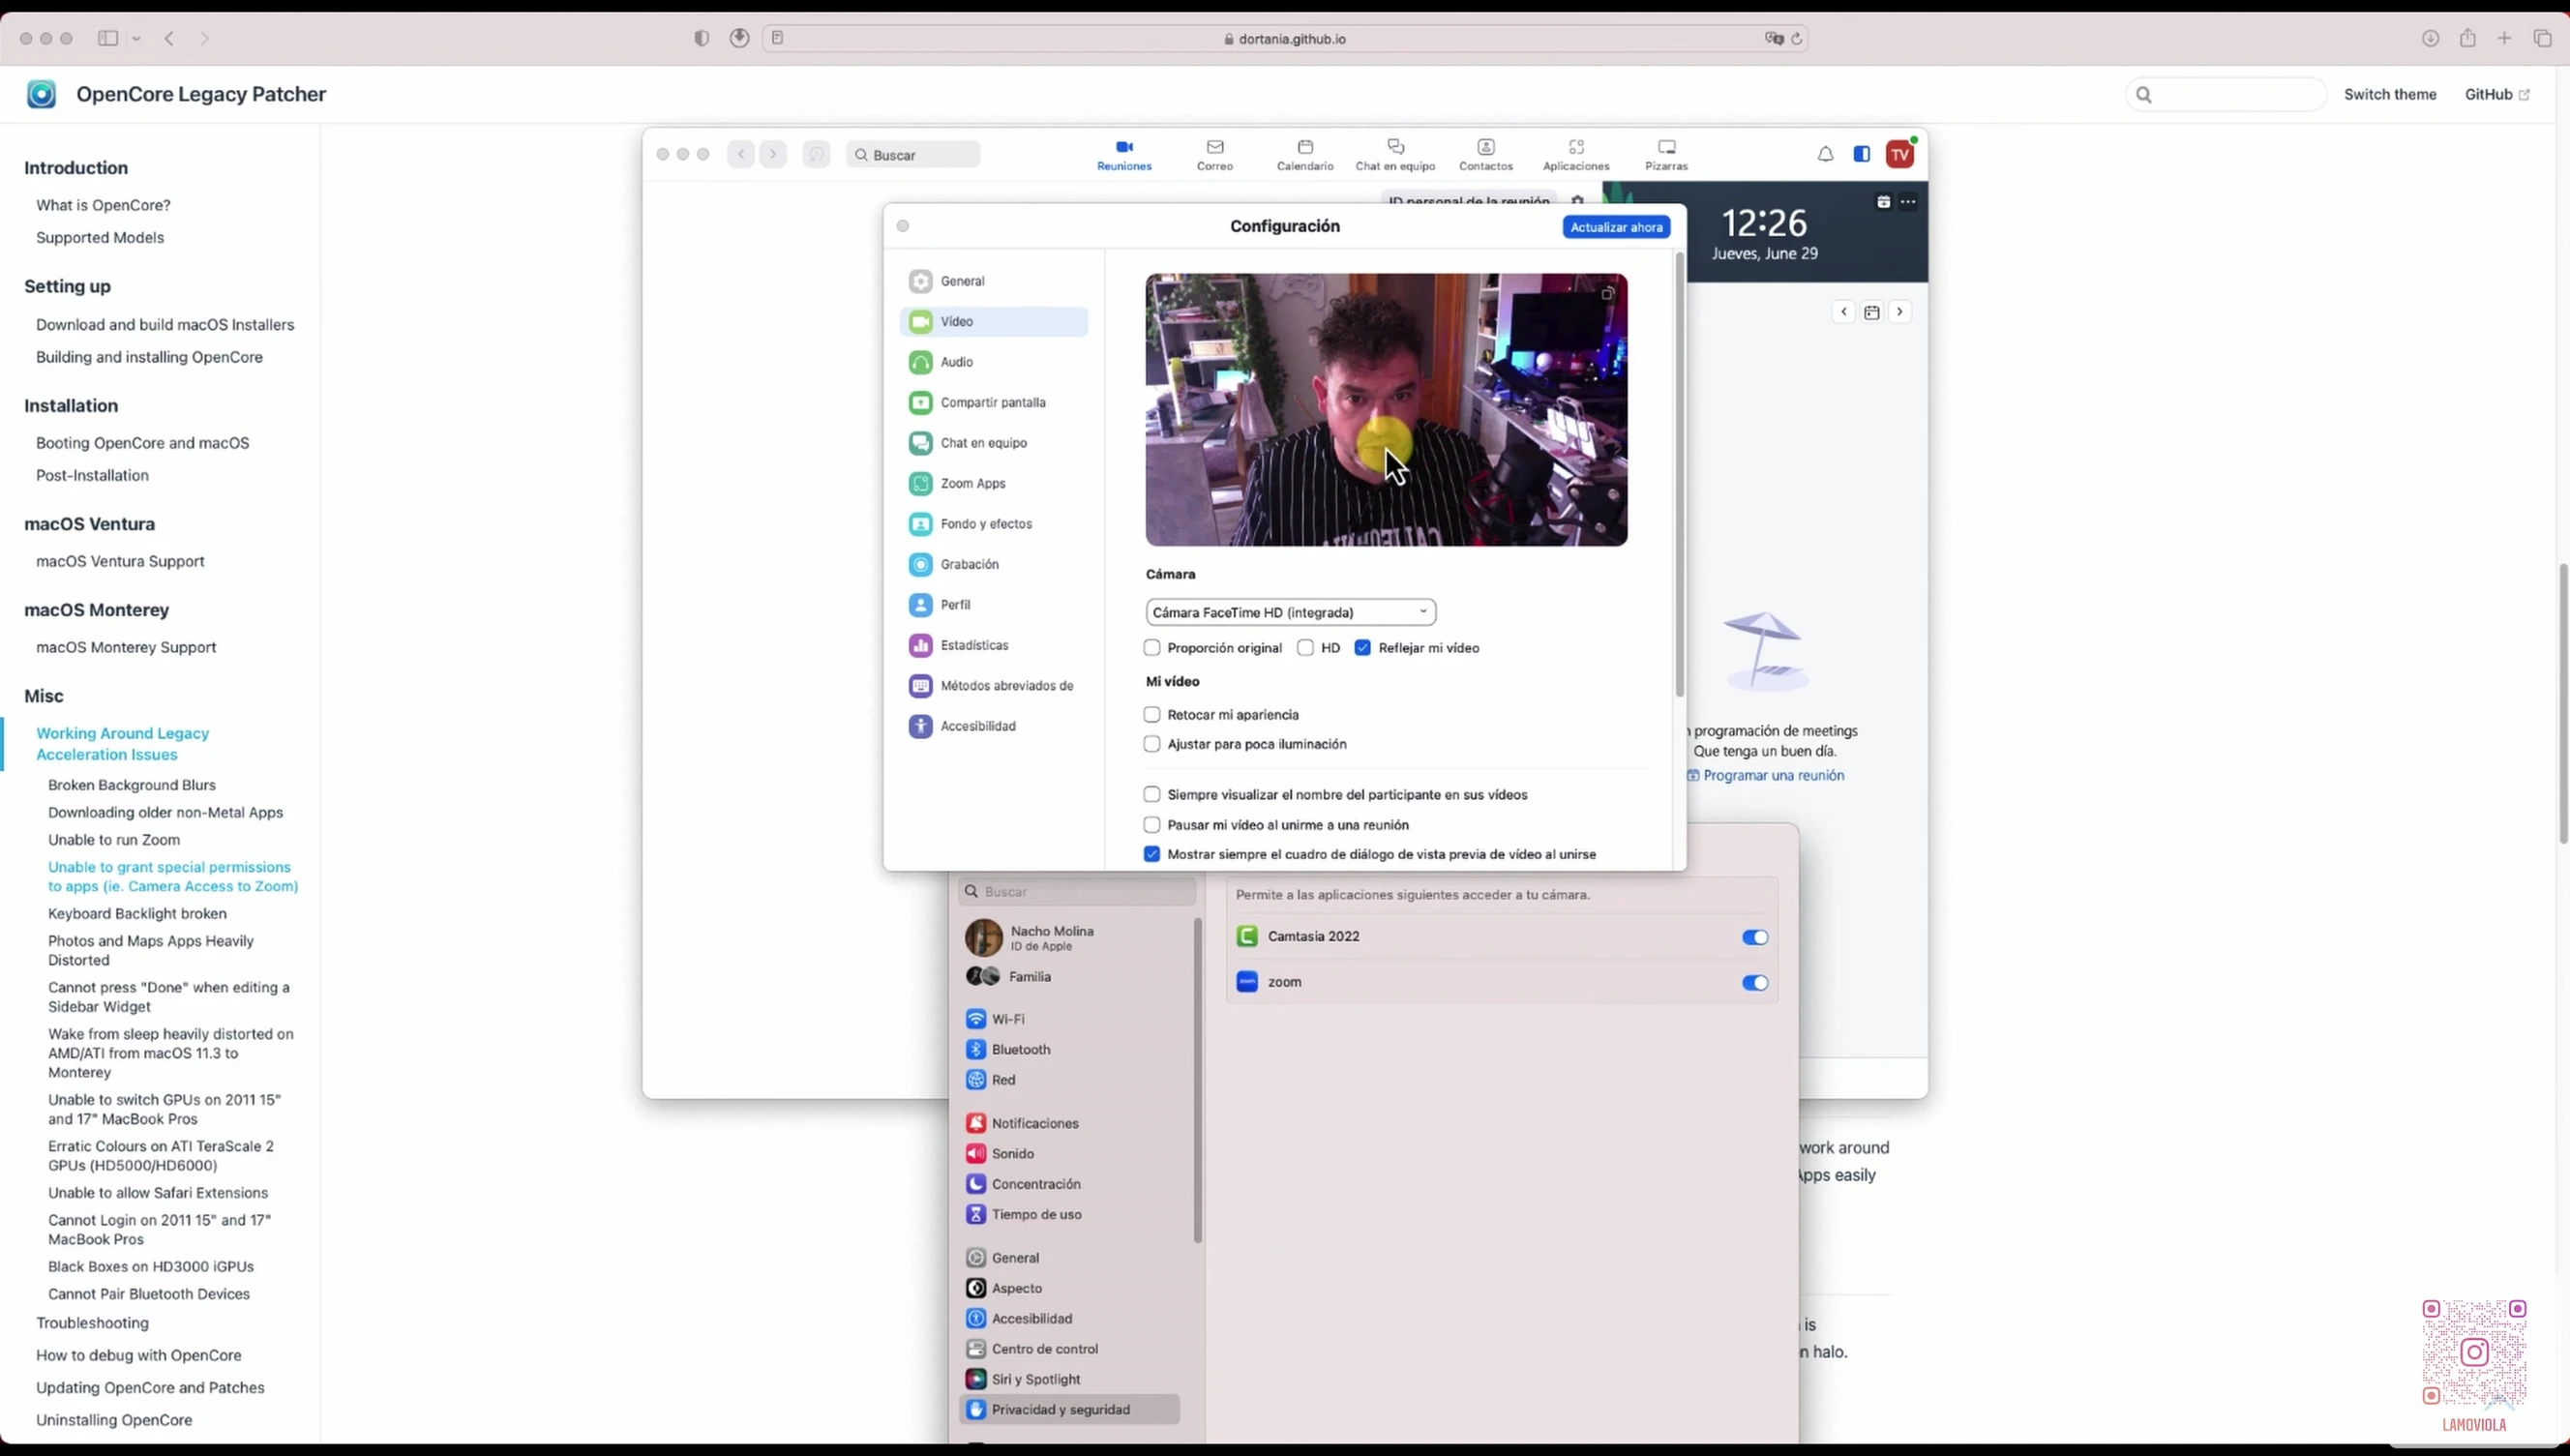Open the Cámara FaceTime HD dropdown
The height and width of the screenshot is (1456, 2570).
pos(1290,612)
